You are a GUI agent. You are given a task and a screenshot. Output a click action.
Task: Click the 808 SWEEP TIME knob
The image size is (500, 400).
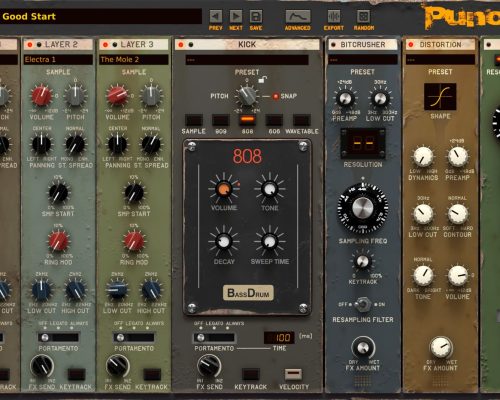coord(270,241)
